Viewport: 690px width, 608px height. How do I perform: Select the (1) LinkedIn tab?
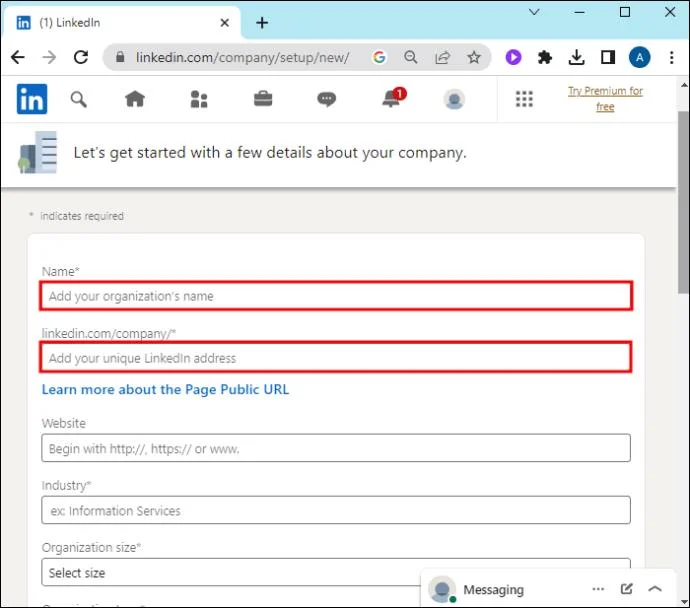[x=122, y=22]
